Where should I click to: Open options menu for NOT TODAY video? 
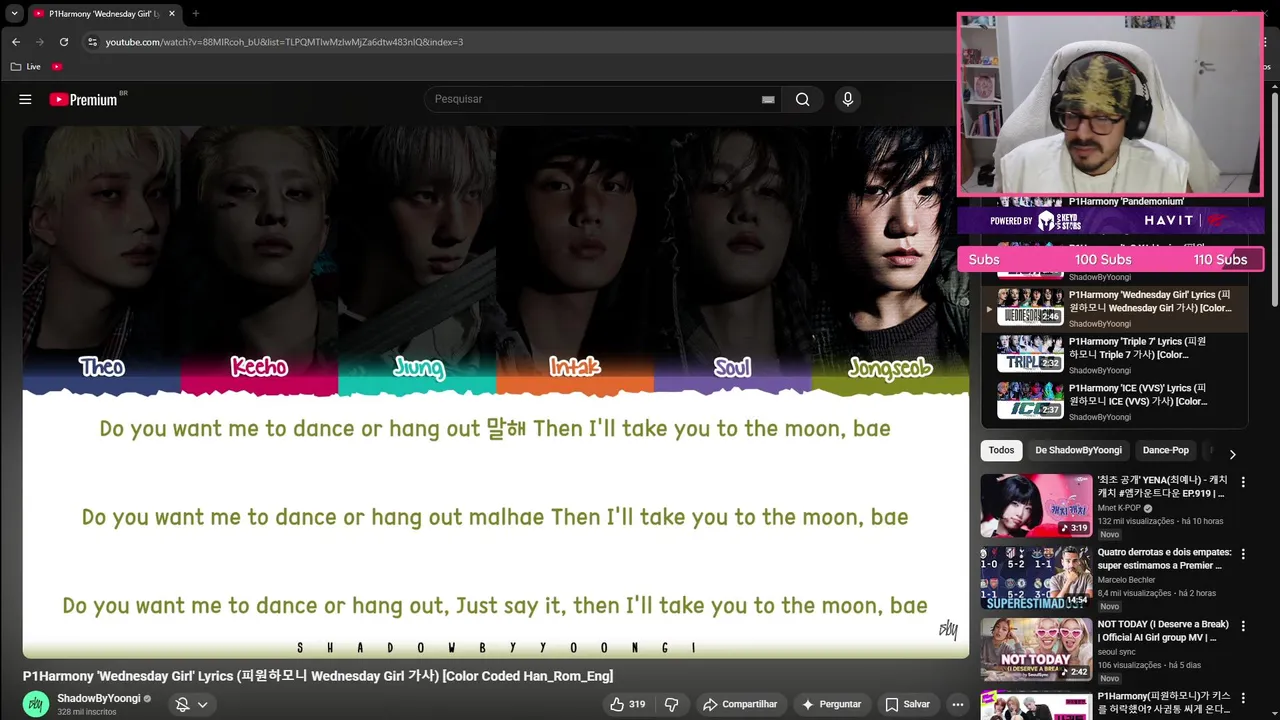(x=1244, y=626)
